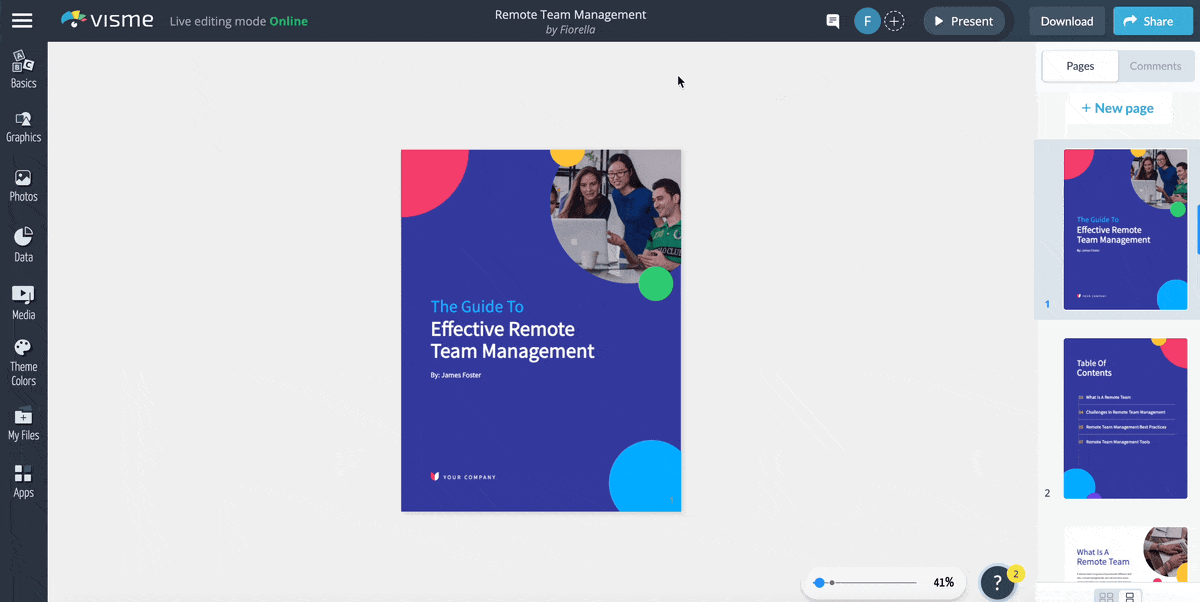Click the Present button
Screen dimensions: 1200x602
tap(963, 20)
